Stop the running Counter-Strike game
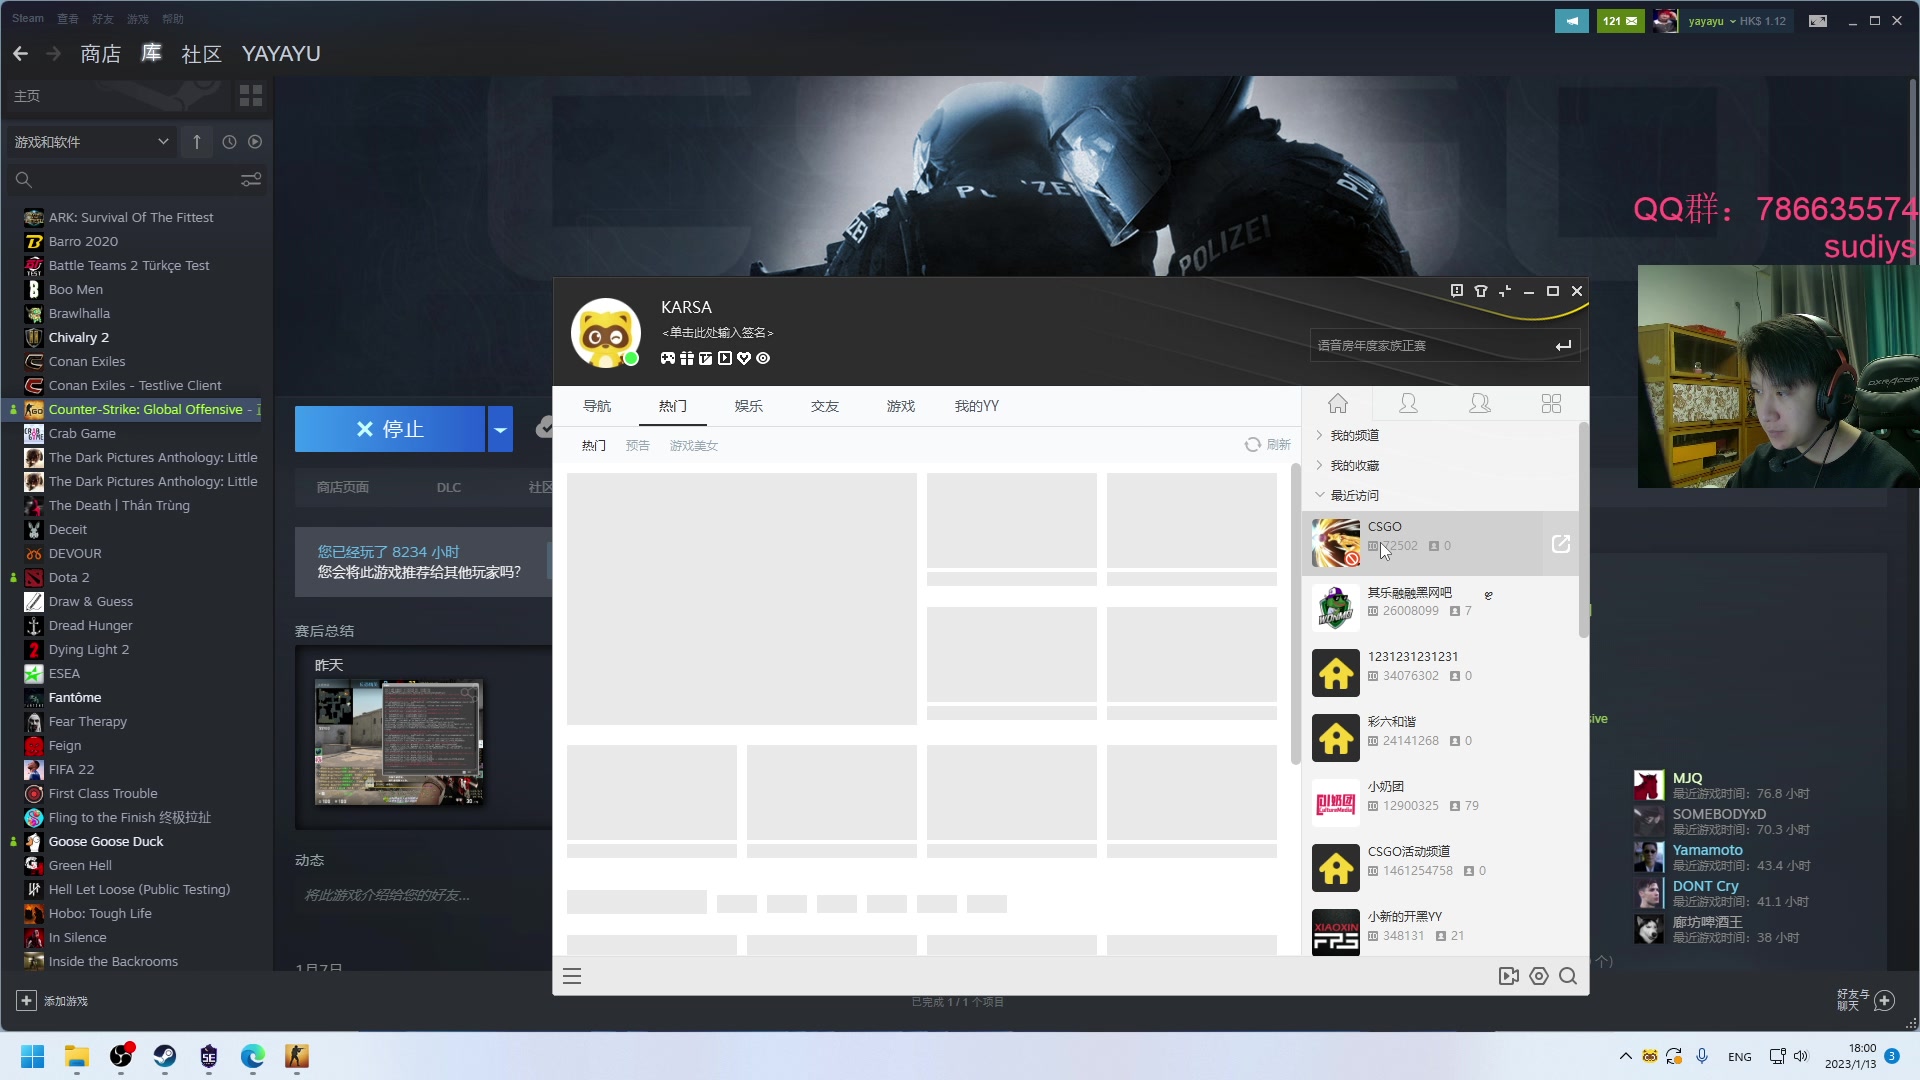 pyautogui.click(x=390, y=429)
